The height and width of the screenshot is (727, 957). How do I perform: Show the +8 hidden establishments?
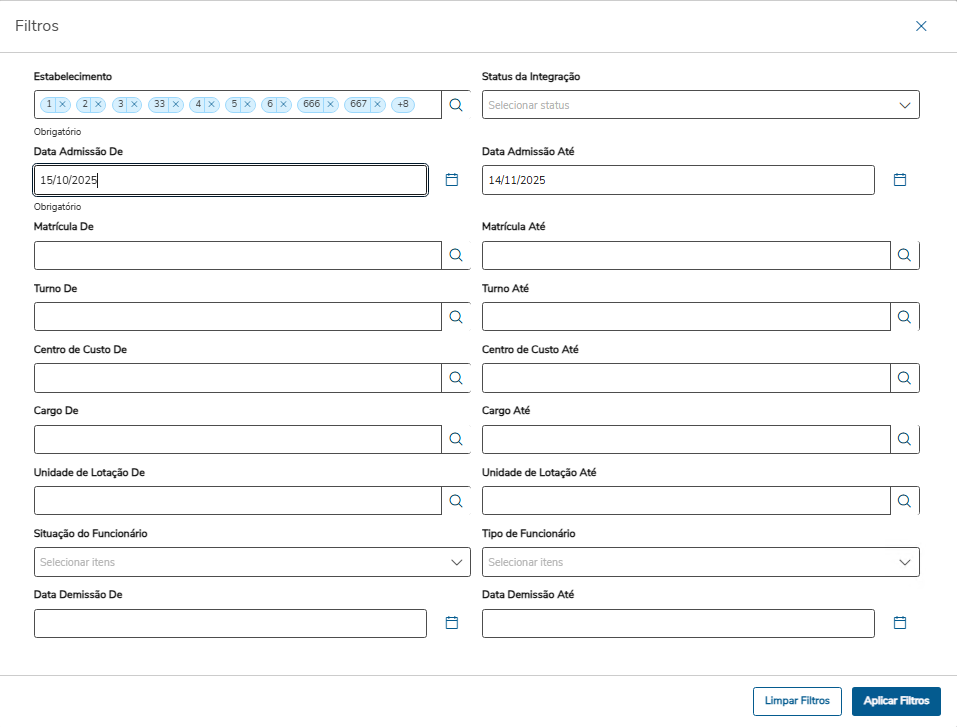tap(403, 104)
